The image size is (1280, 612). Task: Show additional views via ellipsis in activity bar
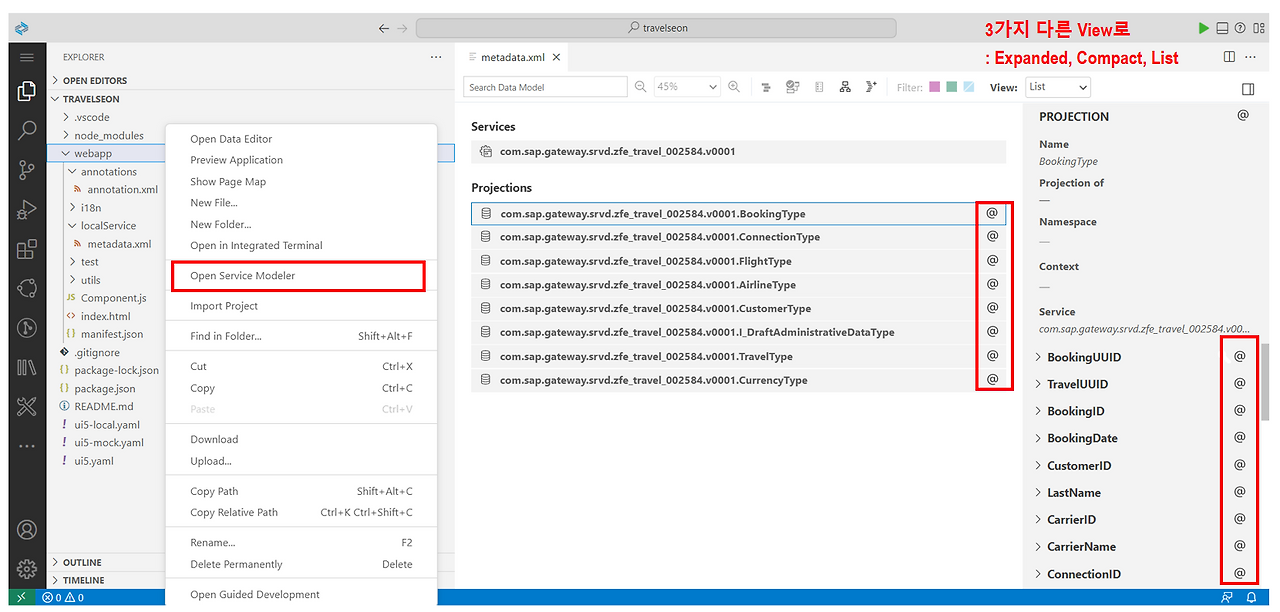(27, 446)
